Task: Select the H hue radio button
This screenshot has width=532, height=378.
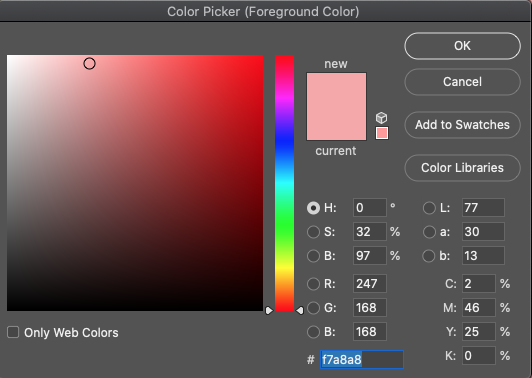Action: point(313,208)
